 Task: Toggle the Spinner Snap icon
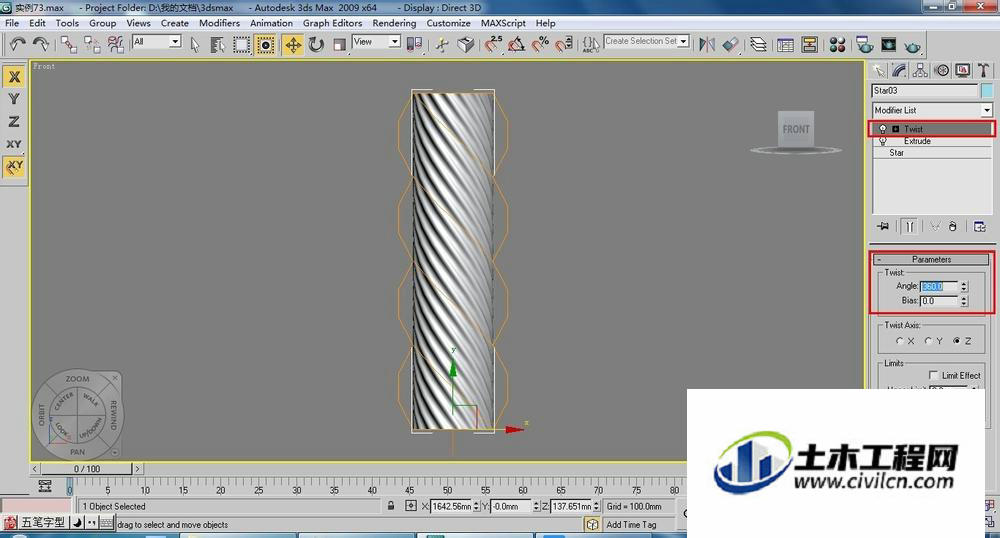point(564,44)
